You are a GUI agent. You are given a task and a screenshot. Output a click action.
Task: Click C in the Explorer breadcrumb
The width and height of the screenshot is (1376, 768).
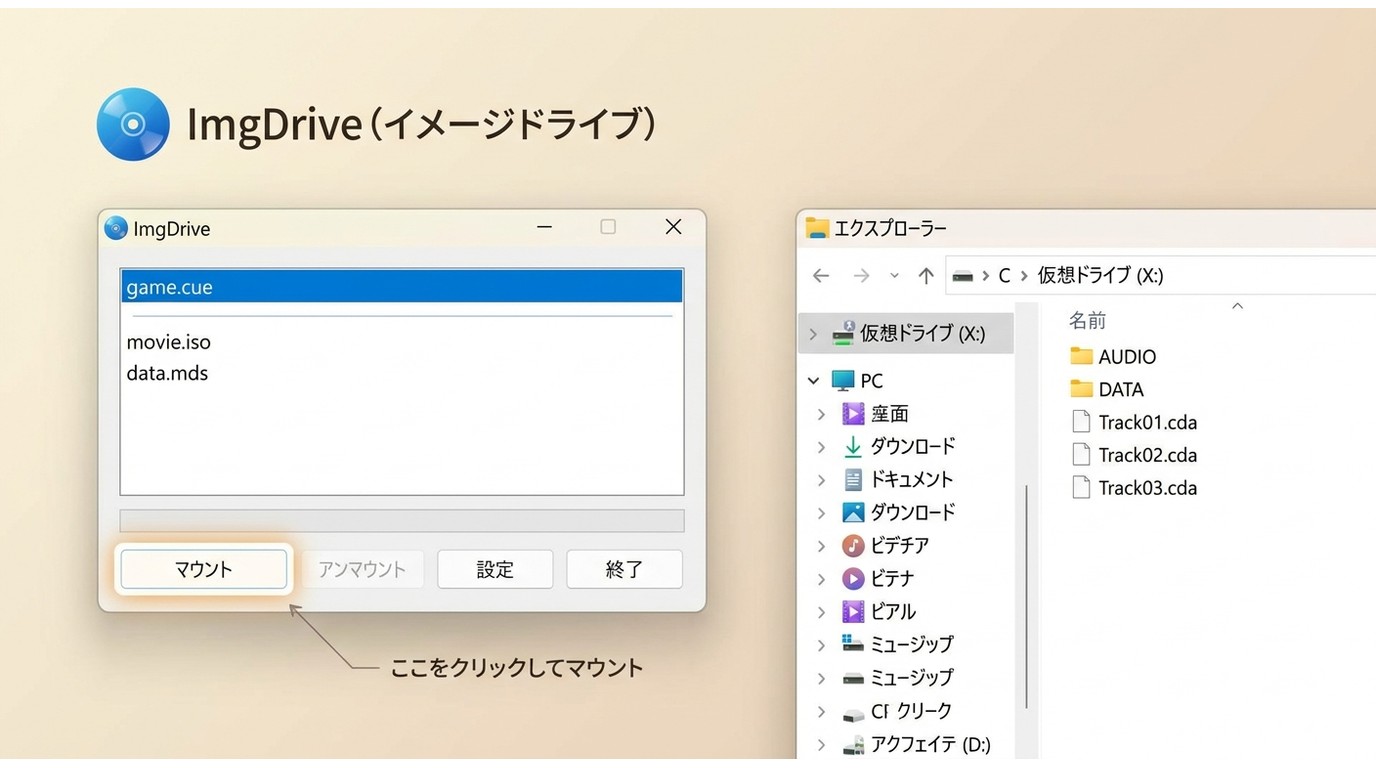point(1004,276)
